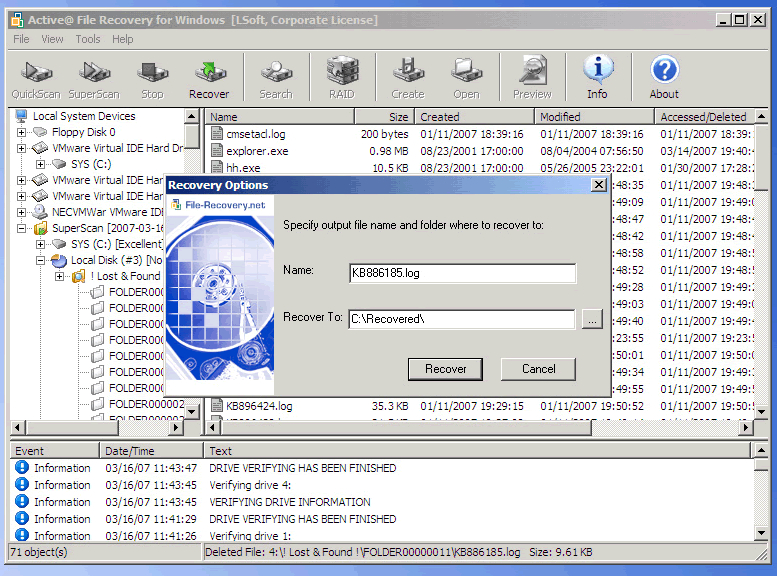Sort file list by Name column
This screenshot has width=777, height=576.
coord(280,117)
